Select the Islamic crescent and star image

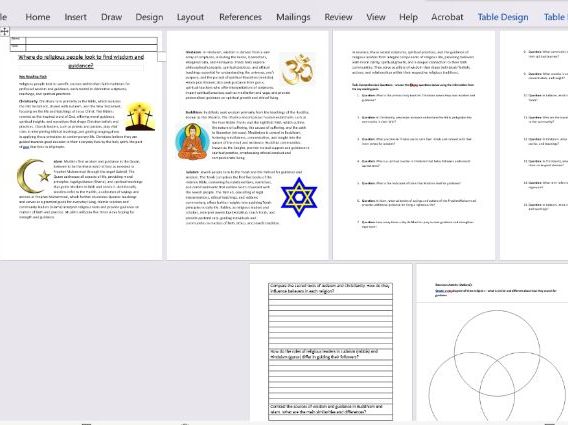(x=34, y=176)
